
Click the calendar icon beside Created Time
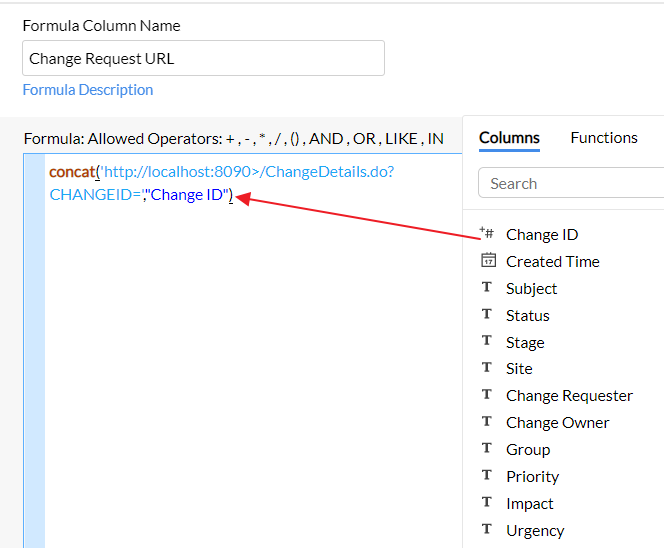pyautogui.click(x=488, y=261)
